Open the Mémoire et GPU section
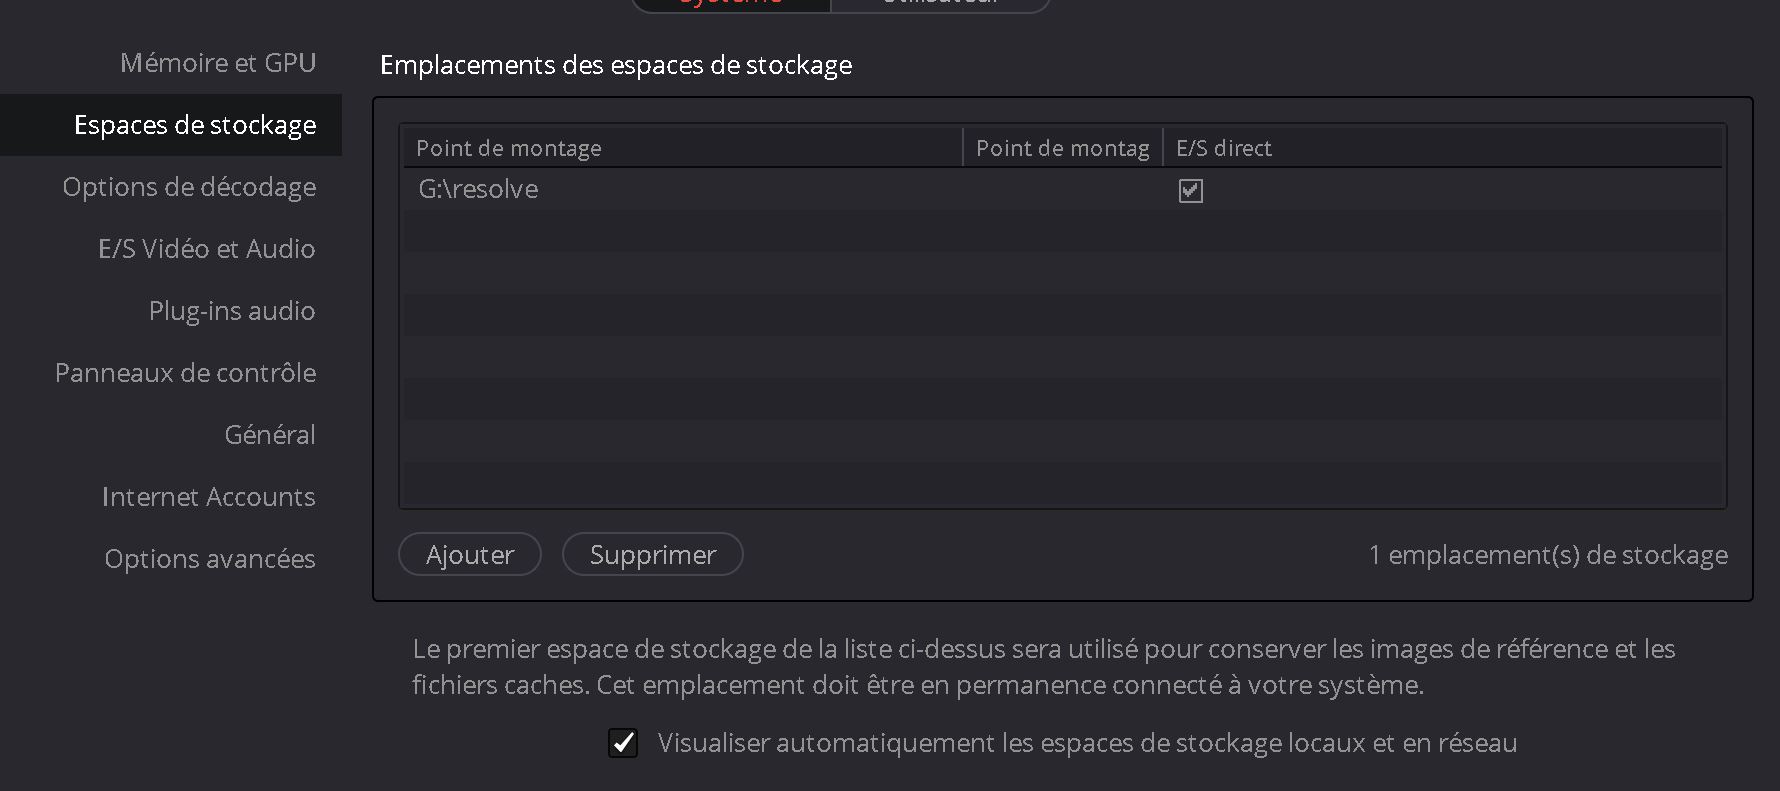The image size is (1780, 791). (218, 63)
